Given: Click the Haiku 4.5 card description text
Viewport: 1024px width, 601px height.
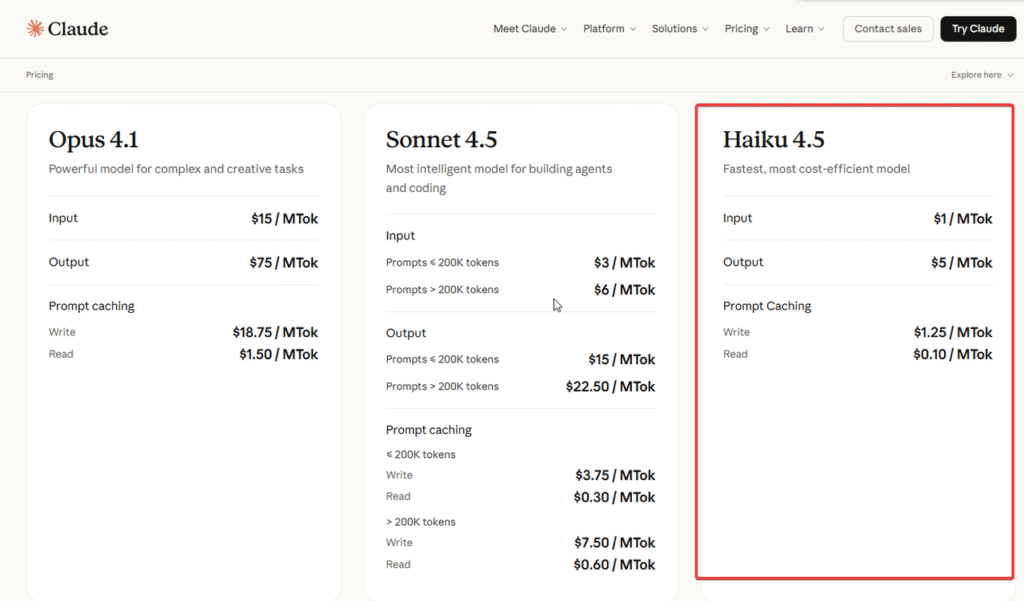Looking at the screenshot, I should [x=816, y=169].
